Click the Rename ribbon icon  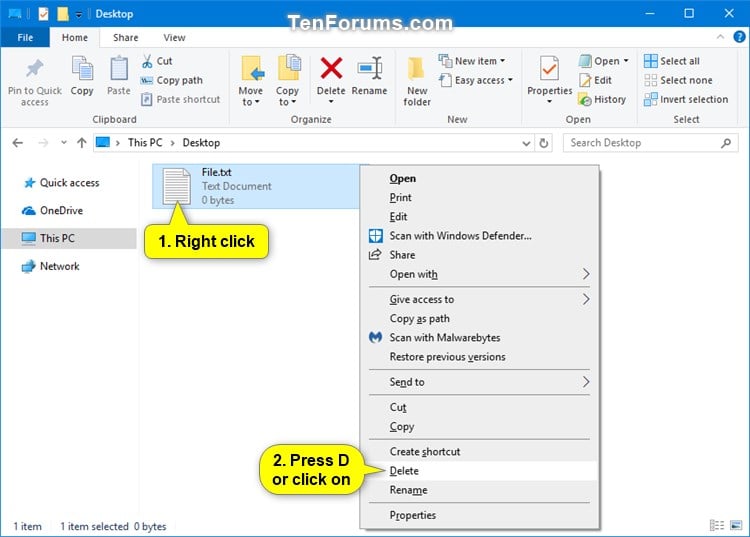pyautogui.click(x=370, y=68)
